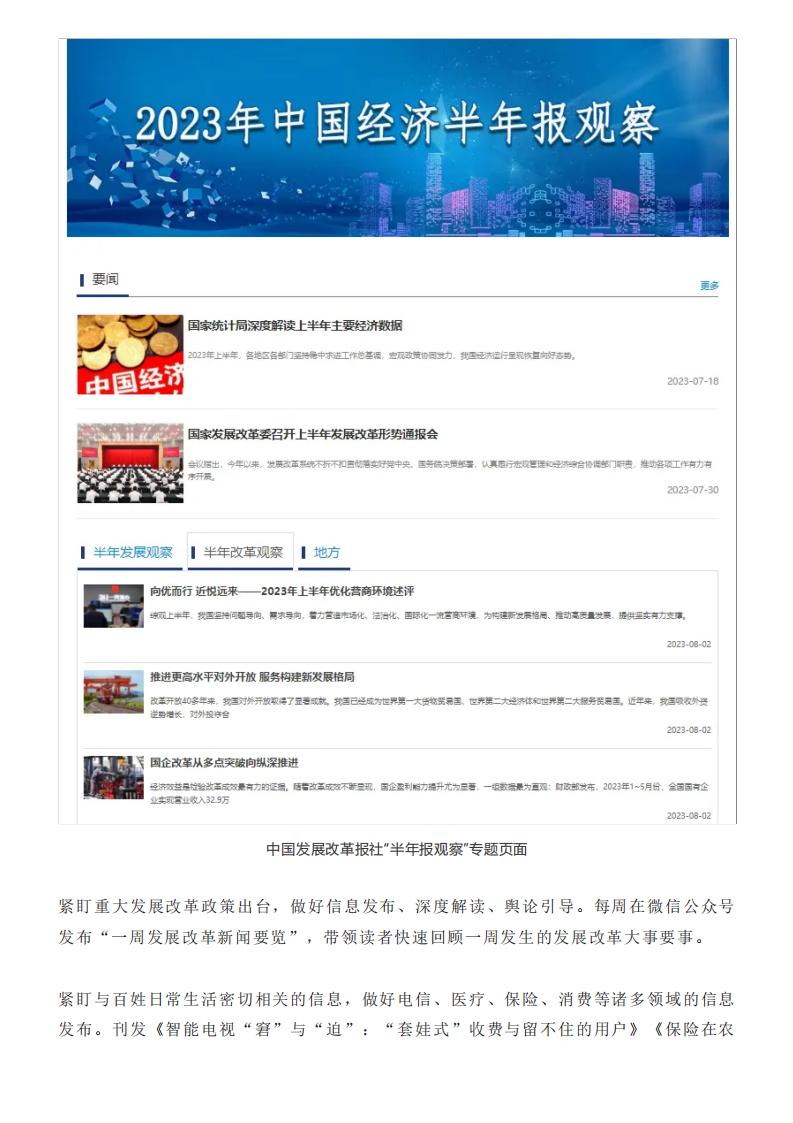Select paragraph starting 紧盯与百姓日常生活密切相关的信息
Image resolution: width=793 pixels, height=1123 pixels.
[396, 1014]
